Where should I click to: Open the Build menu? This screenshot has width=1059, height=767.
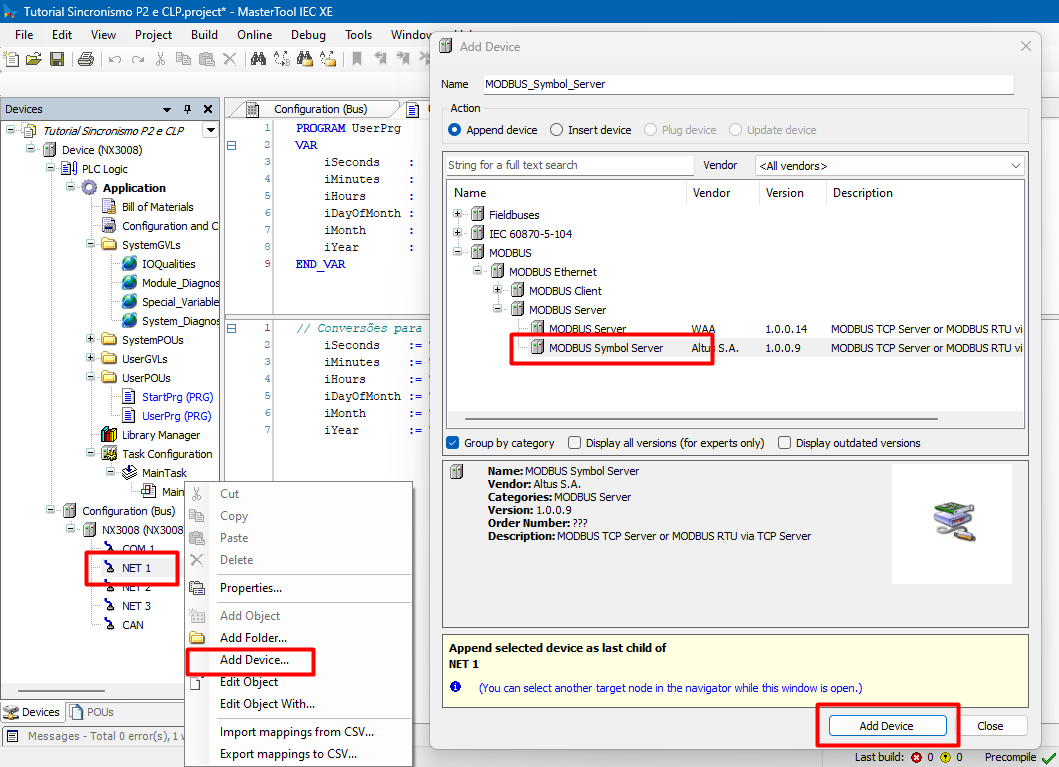tap(204, 35)
